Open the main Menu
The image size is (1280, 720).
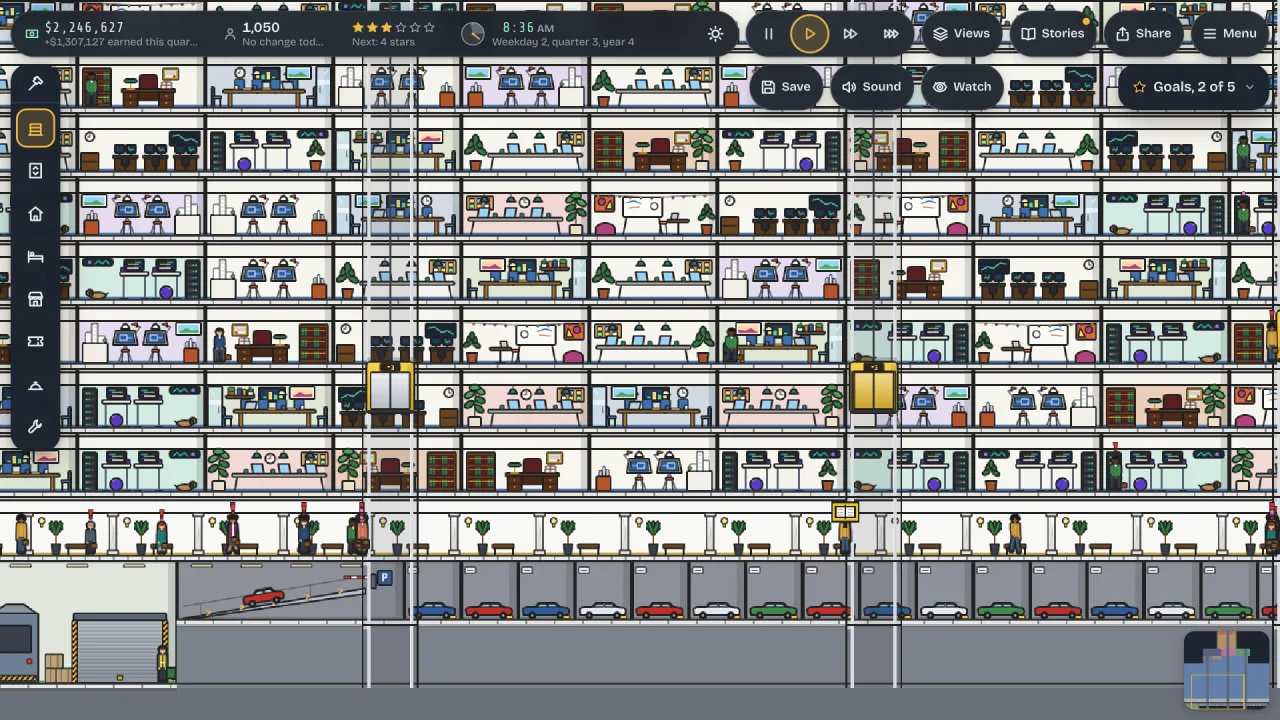(x=1229, y=33)
